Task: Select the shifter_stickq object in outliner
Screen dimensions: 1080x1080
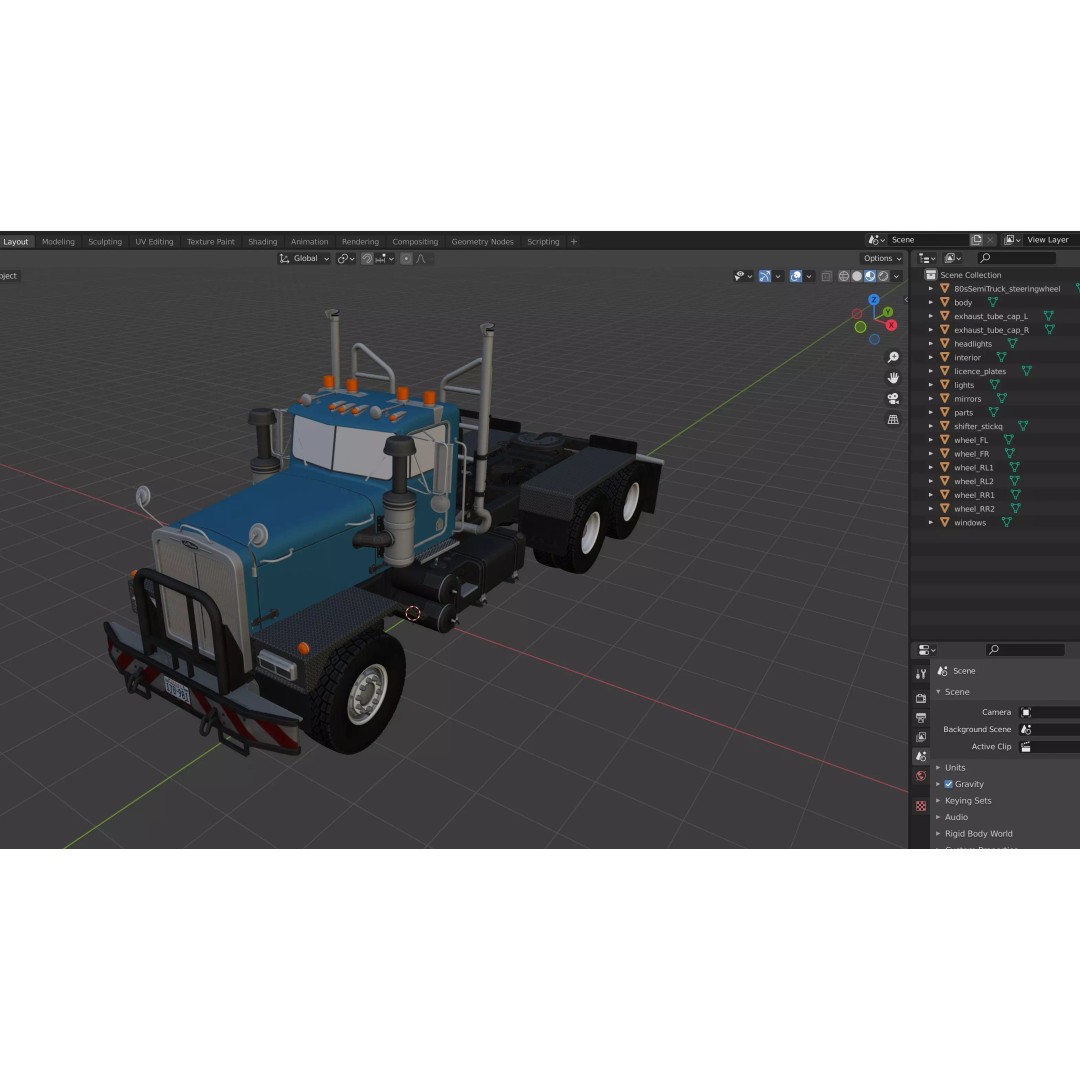Action: (978, 426)
